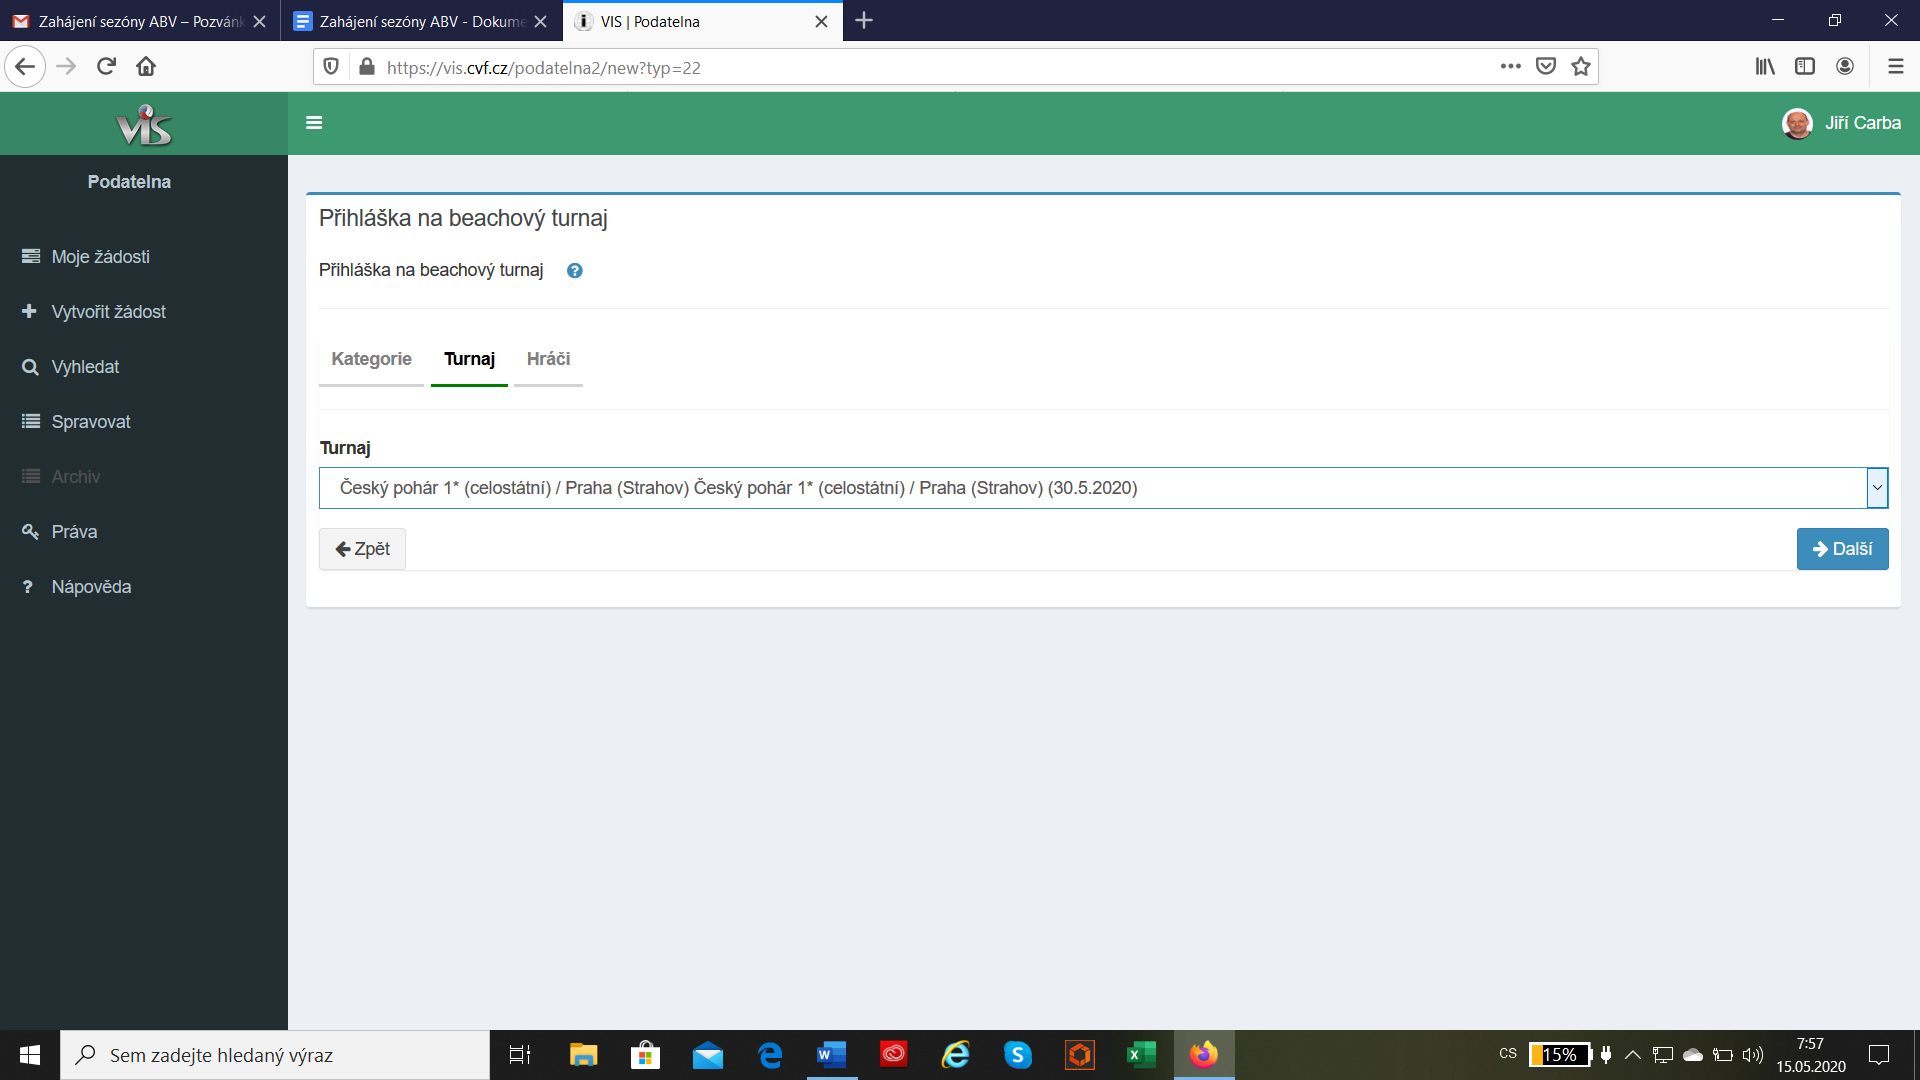Screen dimensions: 1920x1080
Task: Click the Save to Pocket icon
Action: (1546, 67)
